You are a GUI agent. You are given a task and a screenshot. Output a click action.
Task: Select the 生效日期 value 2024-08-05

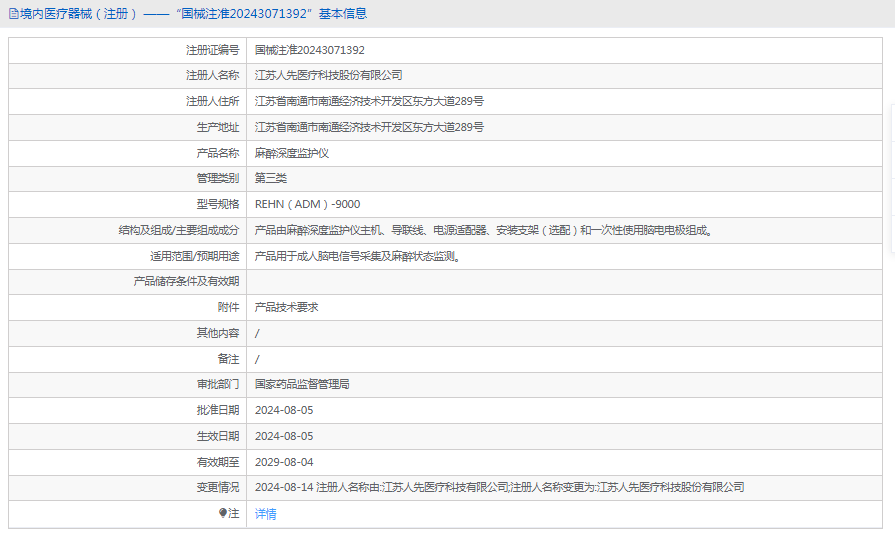284,436
